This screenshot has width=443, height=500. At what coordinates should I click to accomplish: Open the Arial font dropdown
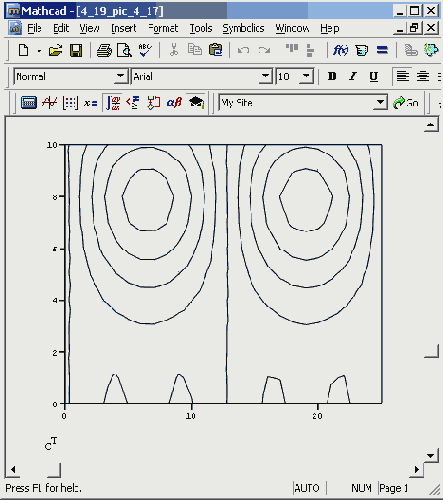[265, 76]
